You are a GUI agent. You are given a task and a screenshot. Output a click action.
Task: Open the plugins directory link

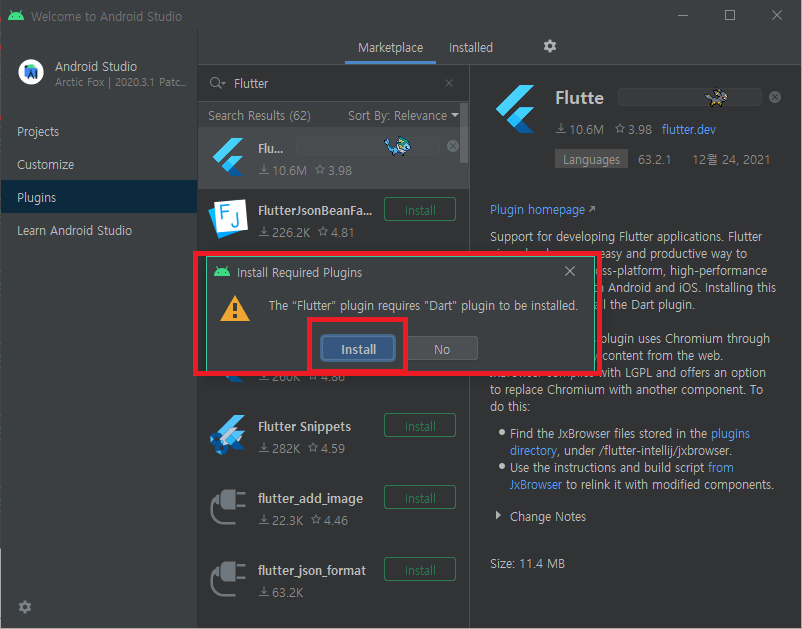(x=630, y=442)
